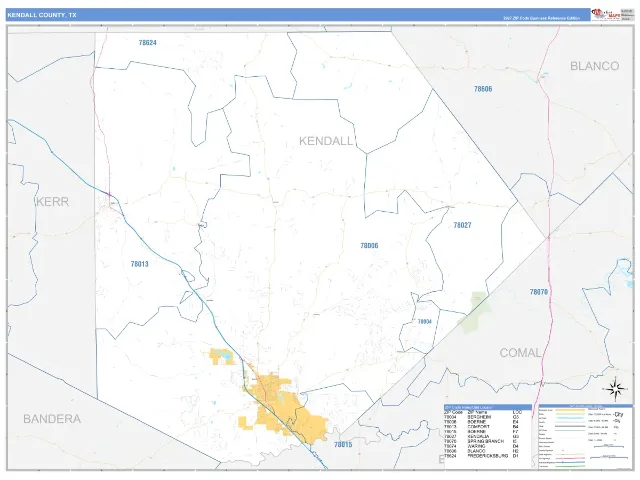Screen dimensions: 640x480
Task: Click the ZIP Code Business Reference Edition subtitle
Action: point(541,18)
